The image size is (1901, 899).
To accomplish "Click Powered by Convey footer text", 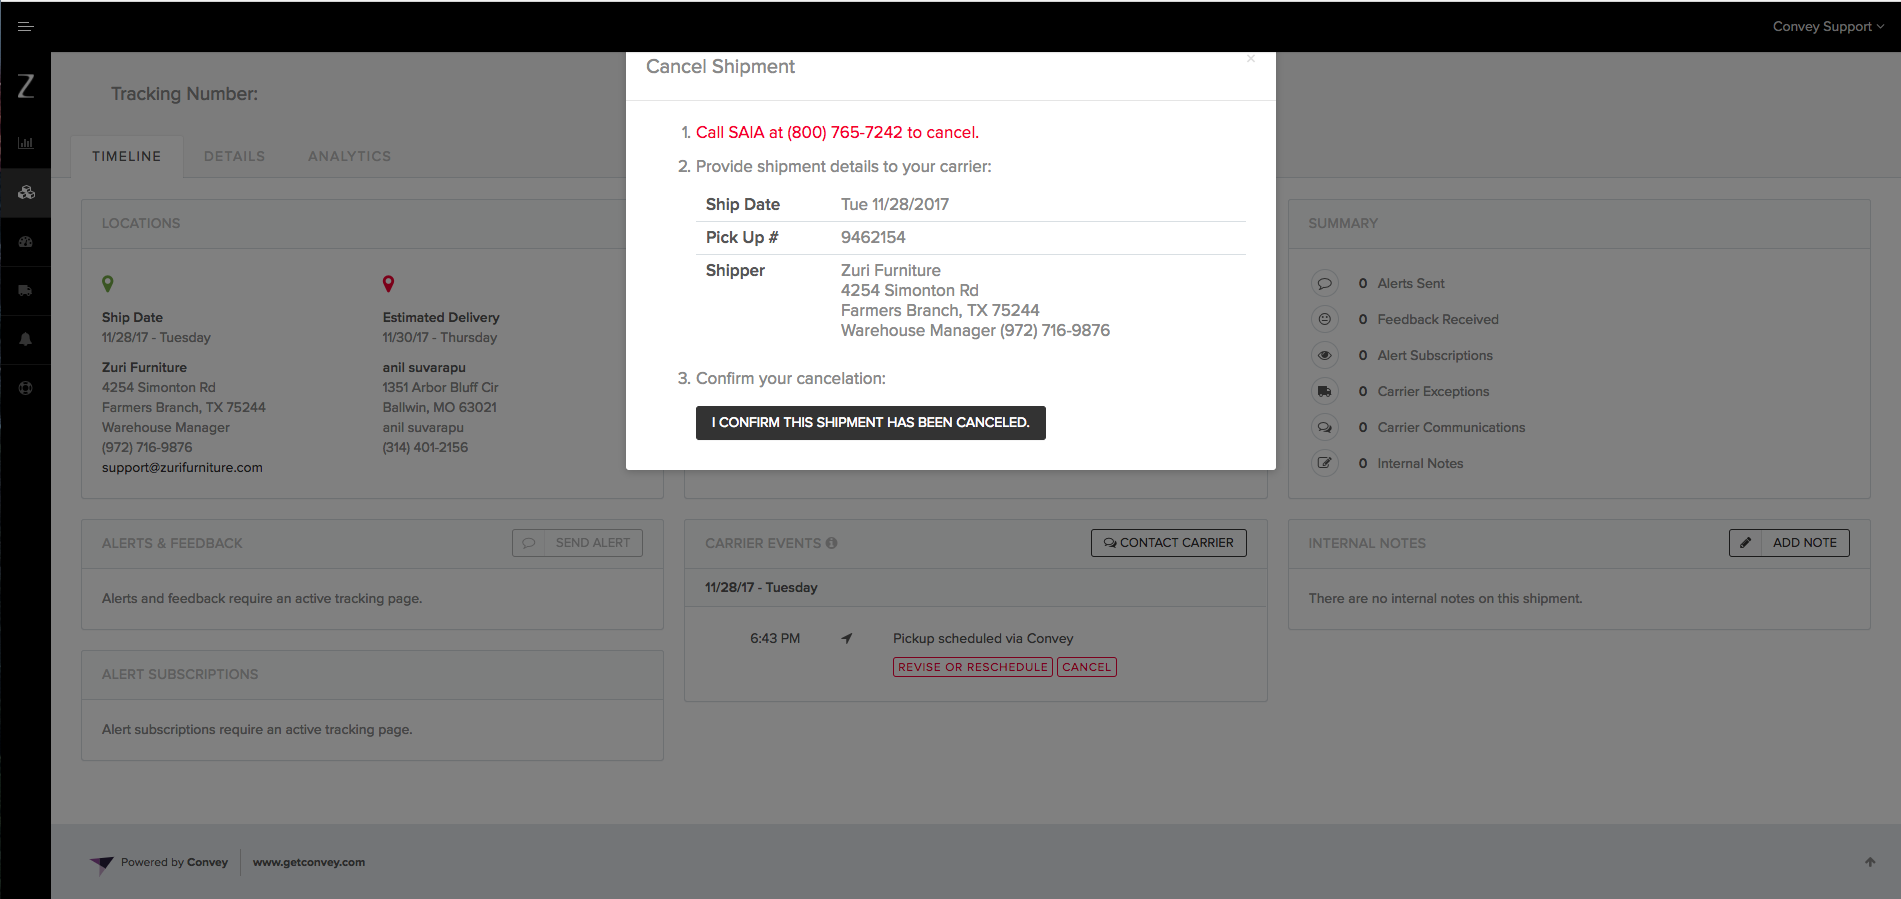I will click(x=174, y=862).
